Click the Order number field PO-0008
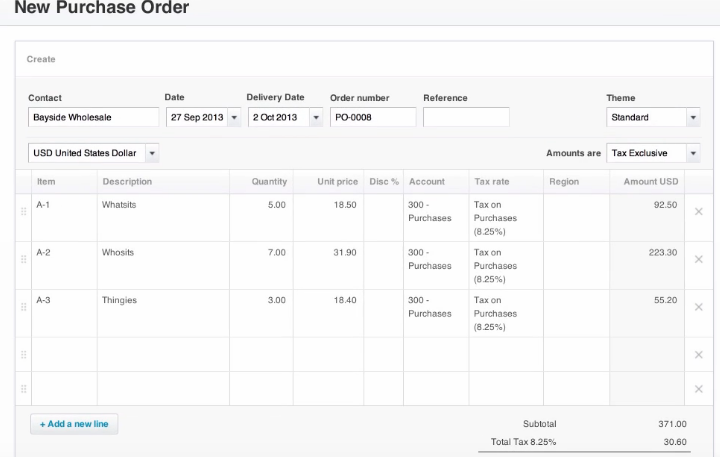Viewport: 720px width, 457px height. 373,117
